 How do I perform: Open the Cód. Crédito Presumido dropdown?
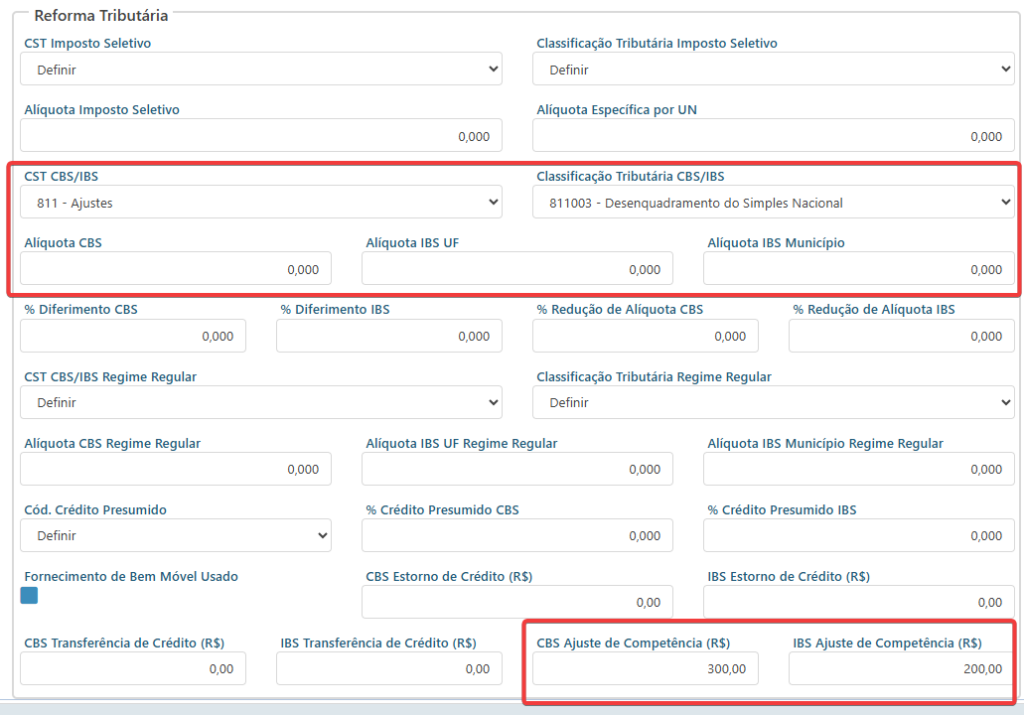pos(176,535)
